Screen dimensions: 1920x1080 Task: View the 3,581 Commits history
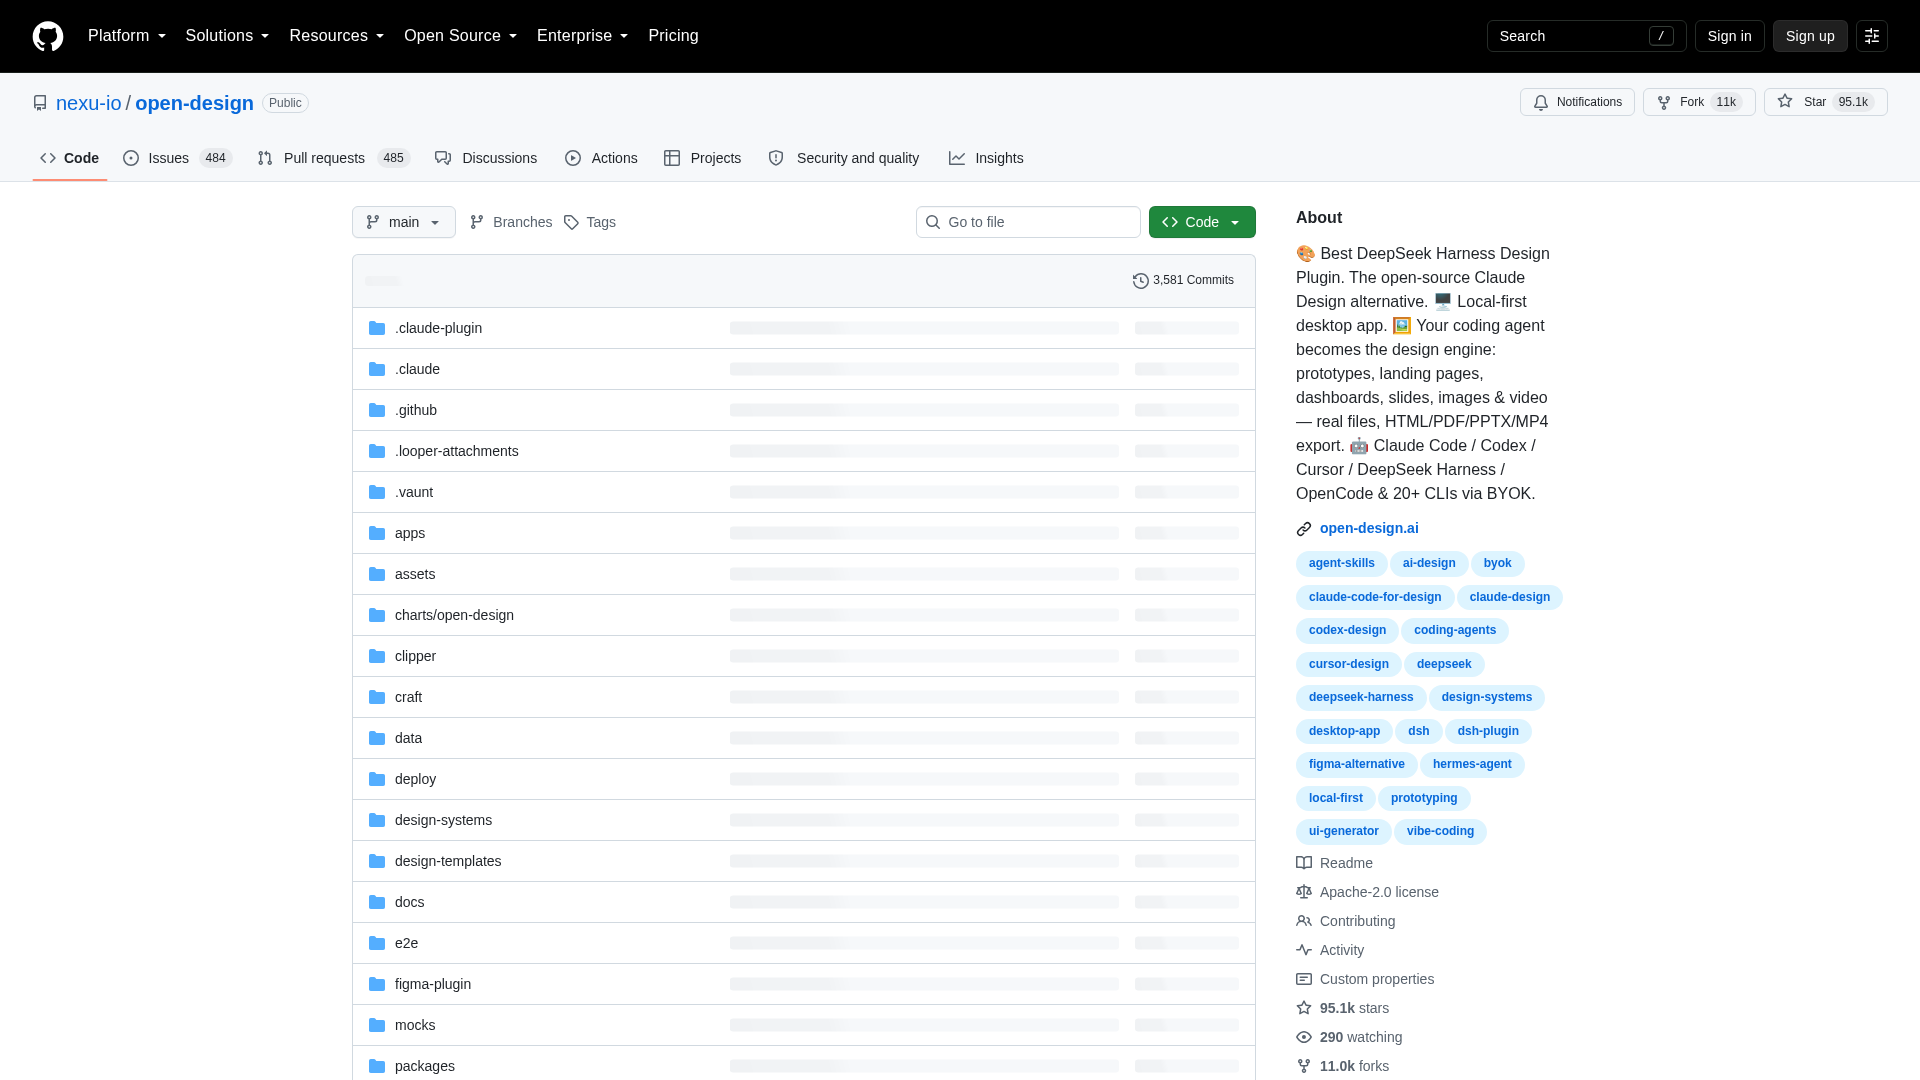(x=1183, y=280)
